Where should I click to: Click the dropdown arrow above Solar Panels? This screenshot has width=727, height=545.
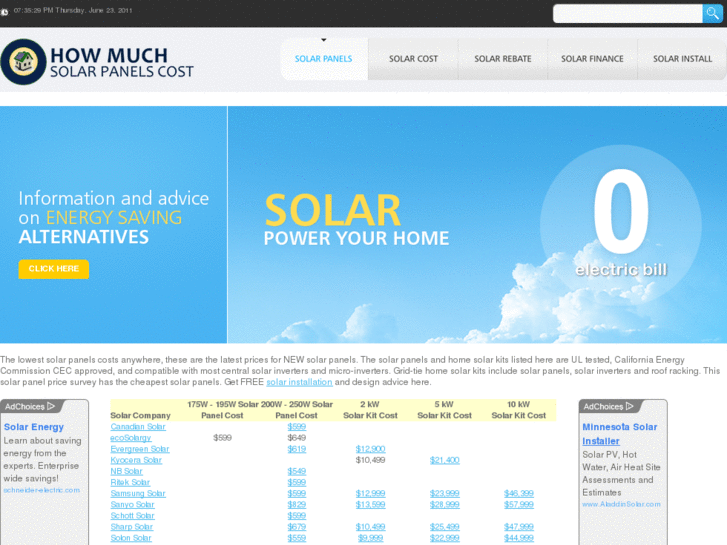coord(324,40)
